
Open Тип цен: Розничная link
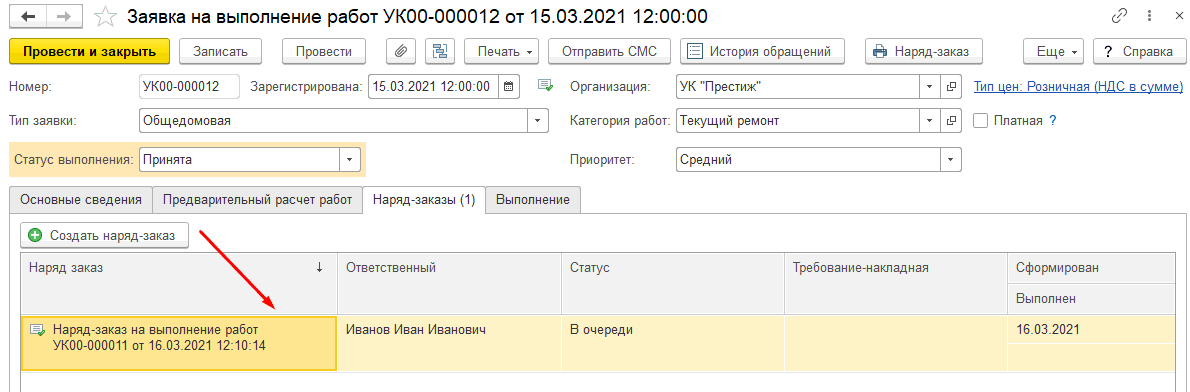coord(1078,86)
